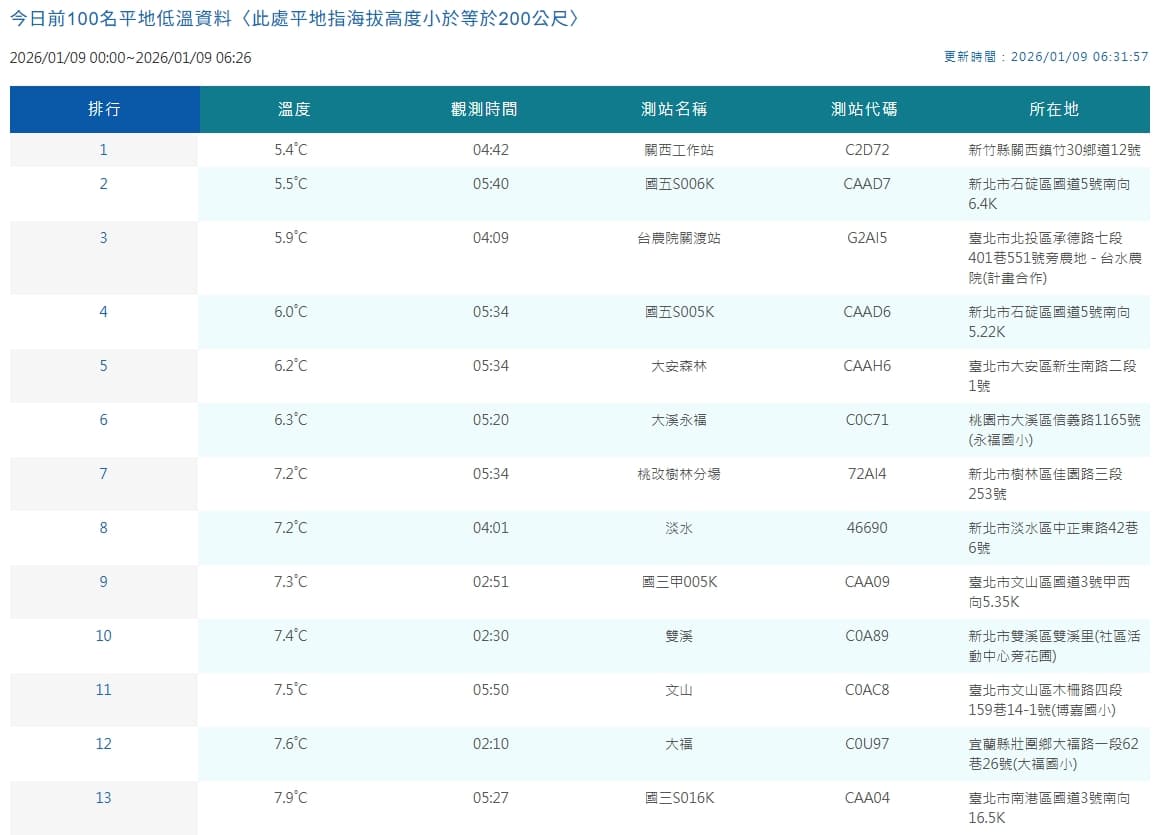
Task: Click station code CAA09
Action: [866, 583]
